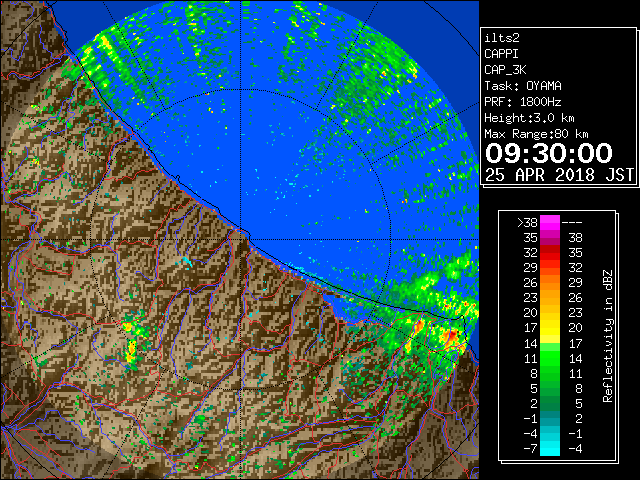Click the cyan -7 dBZ legend swatch
Viewport: 640px width, 480px height.
click(x=550, y=448)
